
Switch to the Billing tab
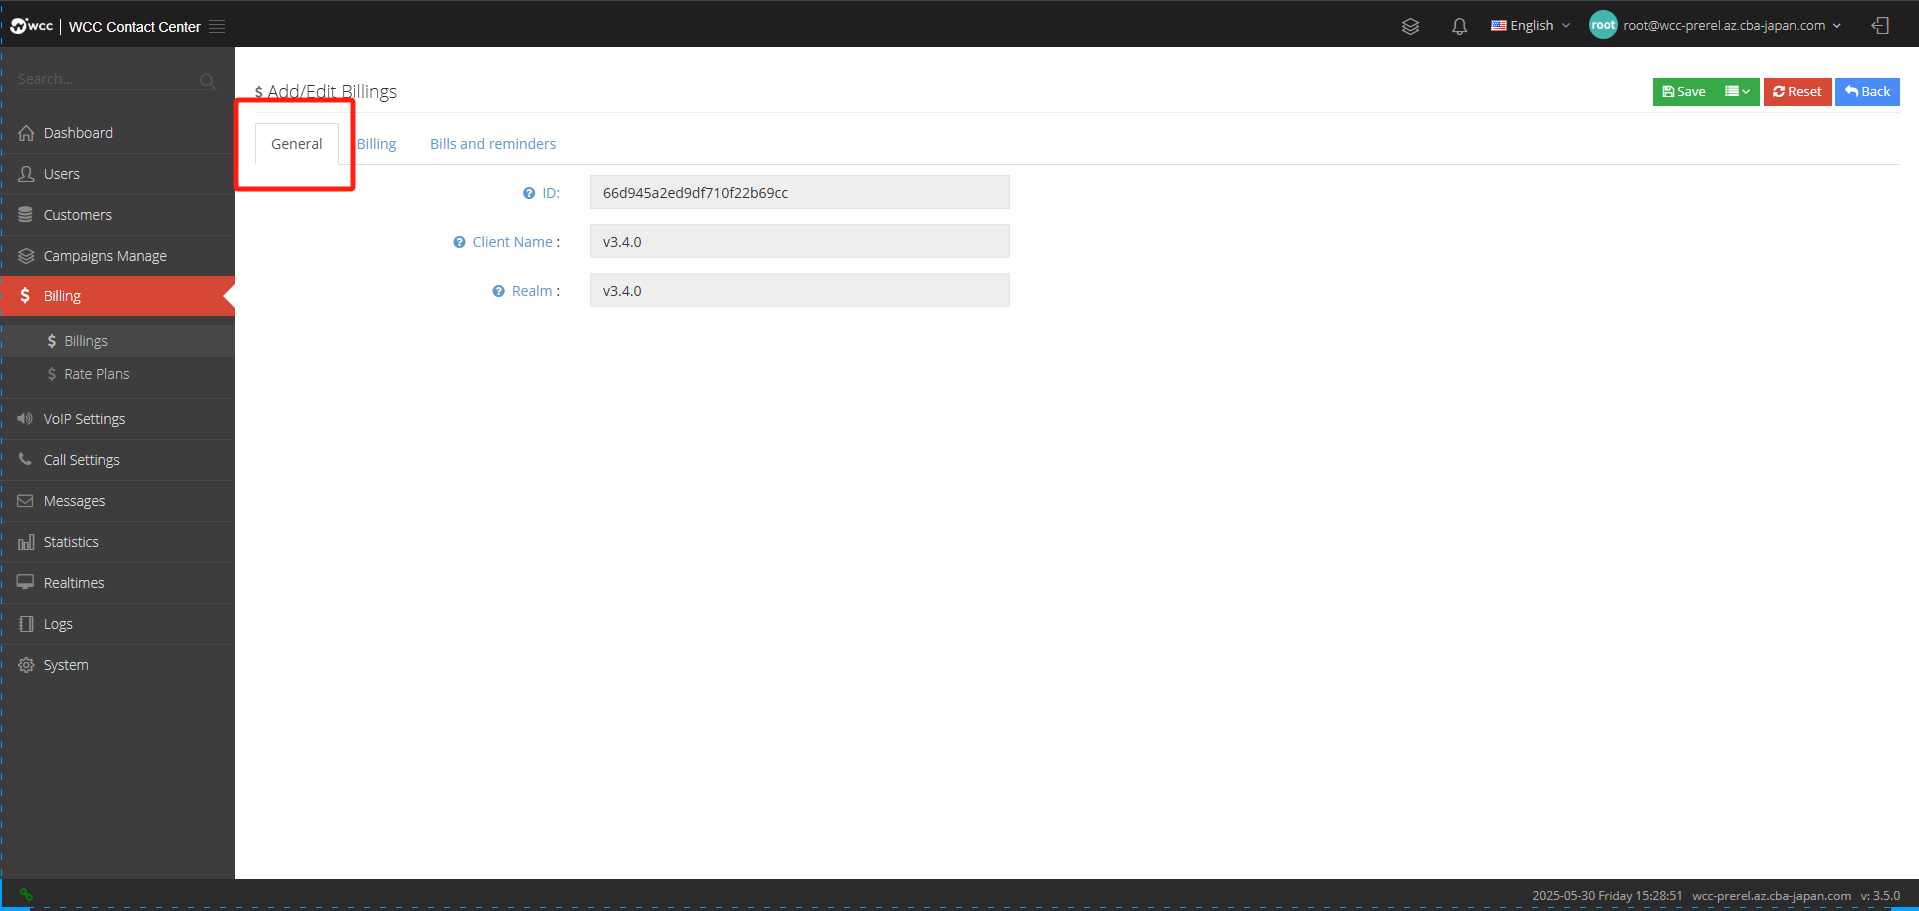pos(377,144)
